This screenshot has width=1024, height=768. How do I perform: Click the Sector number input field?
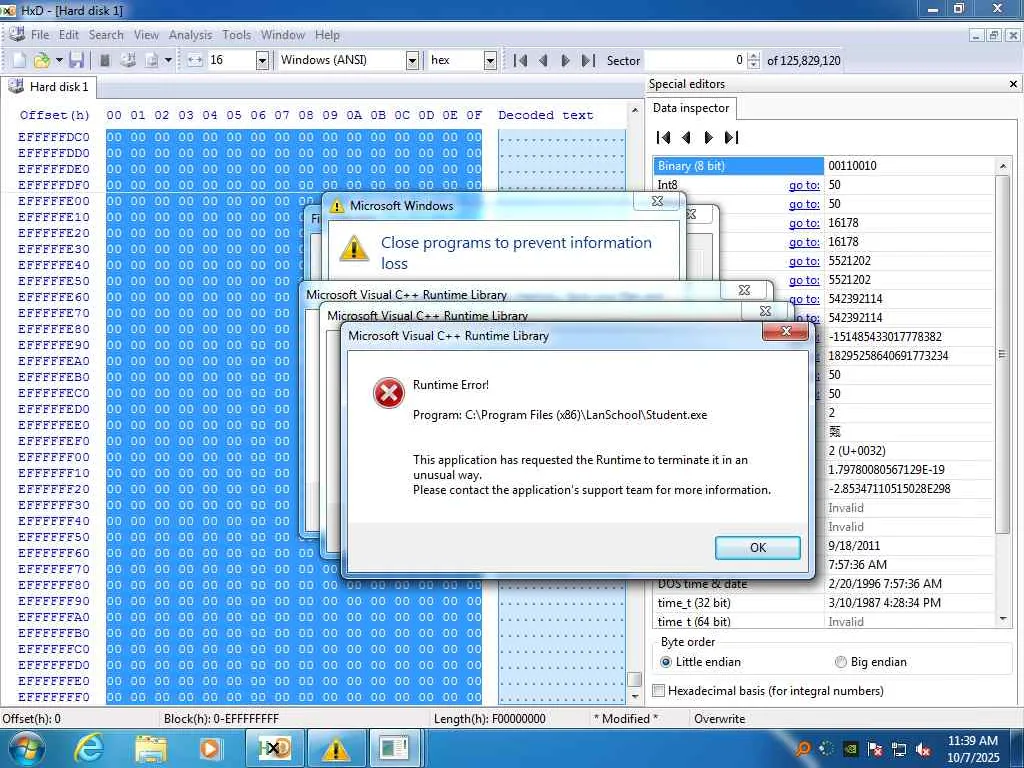coord(695,60)
